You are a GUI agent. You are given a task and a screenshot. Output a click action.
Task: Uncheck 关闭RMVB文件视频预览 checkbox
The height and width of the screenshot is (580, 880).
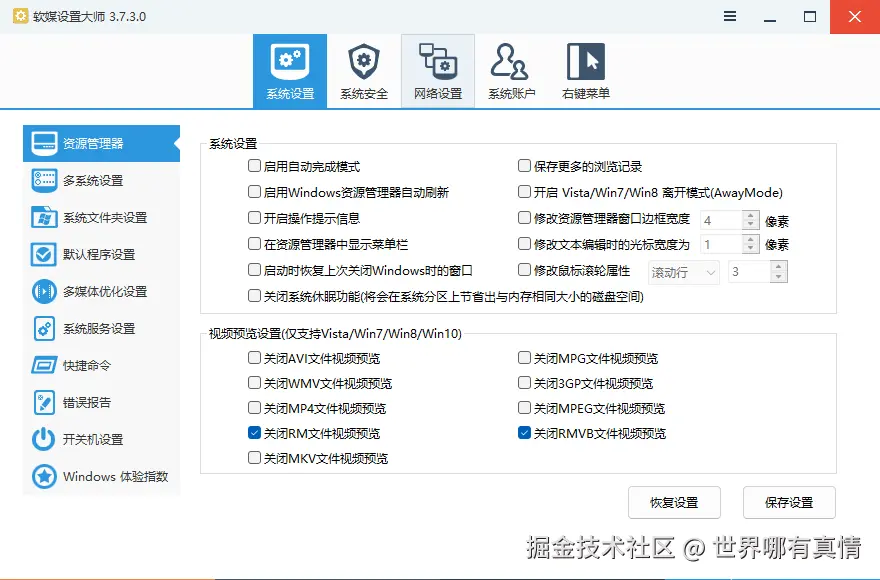(524, 433)
